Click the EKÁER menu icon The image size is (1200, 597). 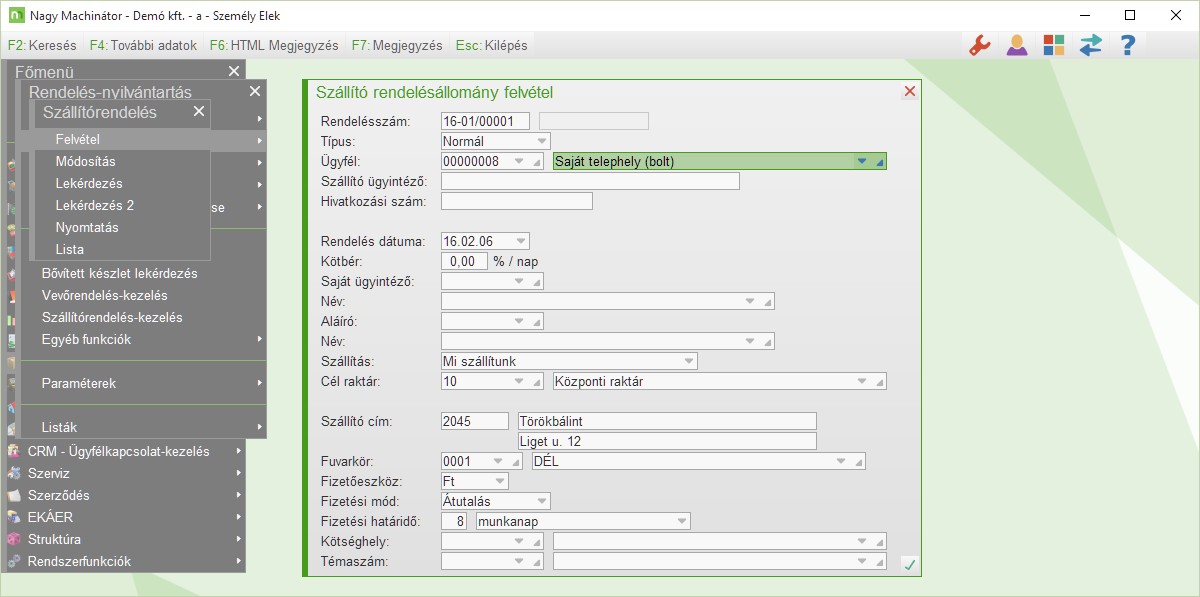point(14,517)
